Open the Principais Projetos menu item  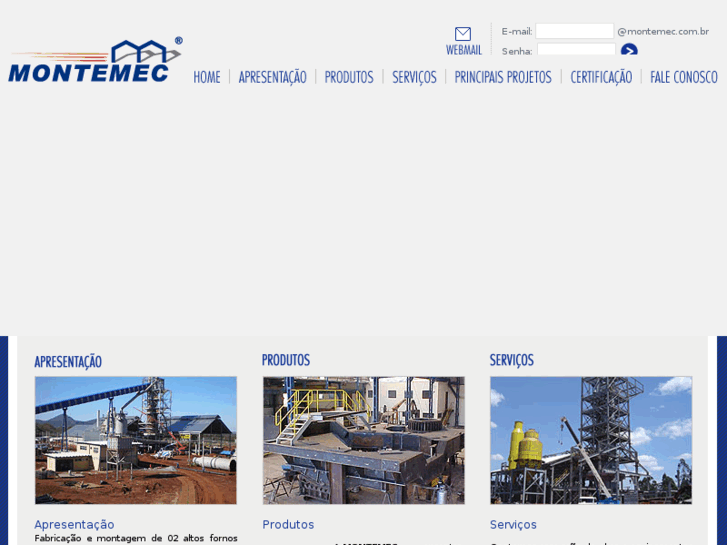[503, 77]
